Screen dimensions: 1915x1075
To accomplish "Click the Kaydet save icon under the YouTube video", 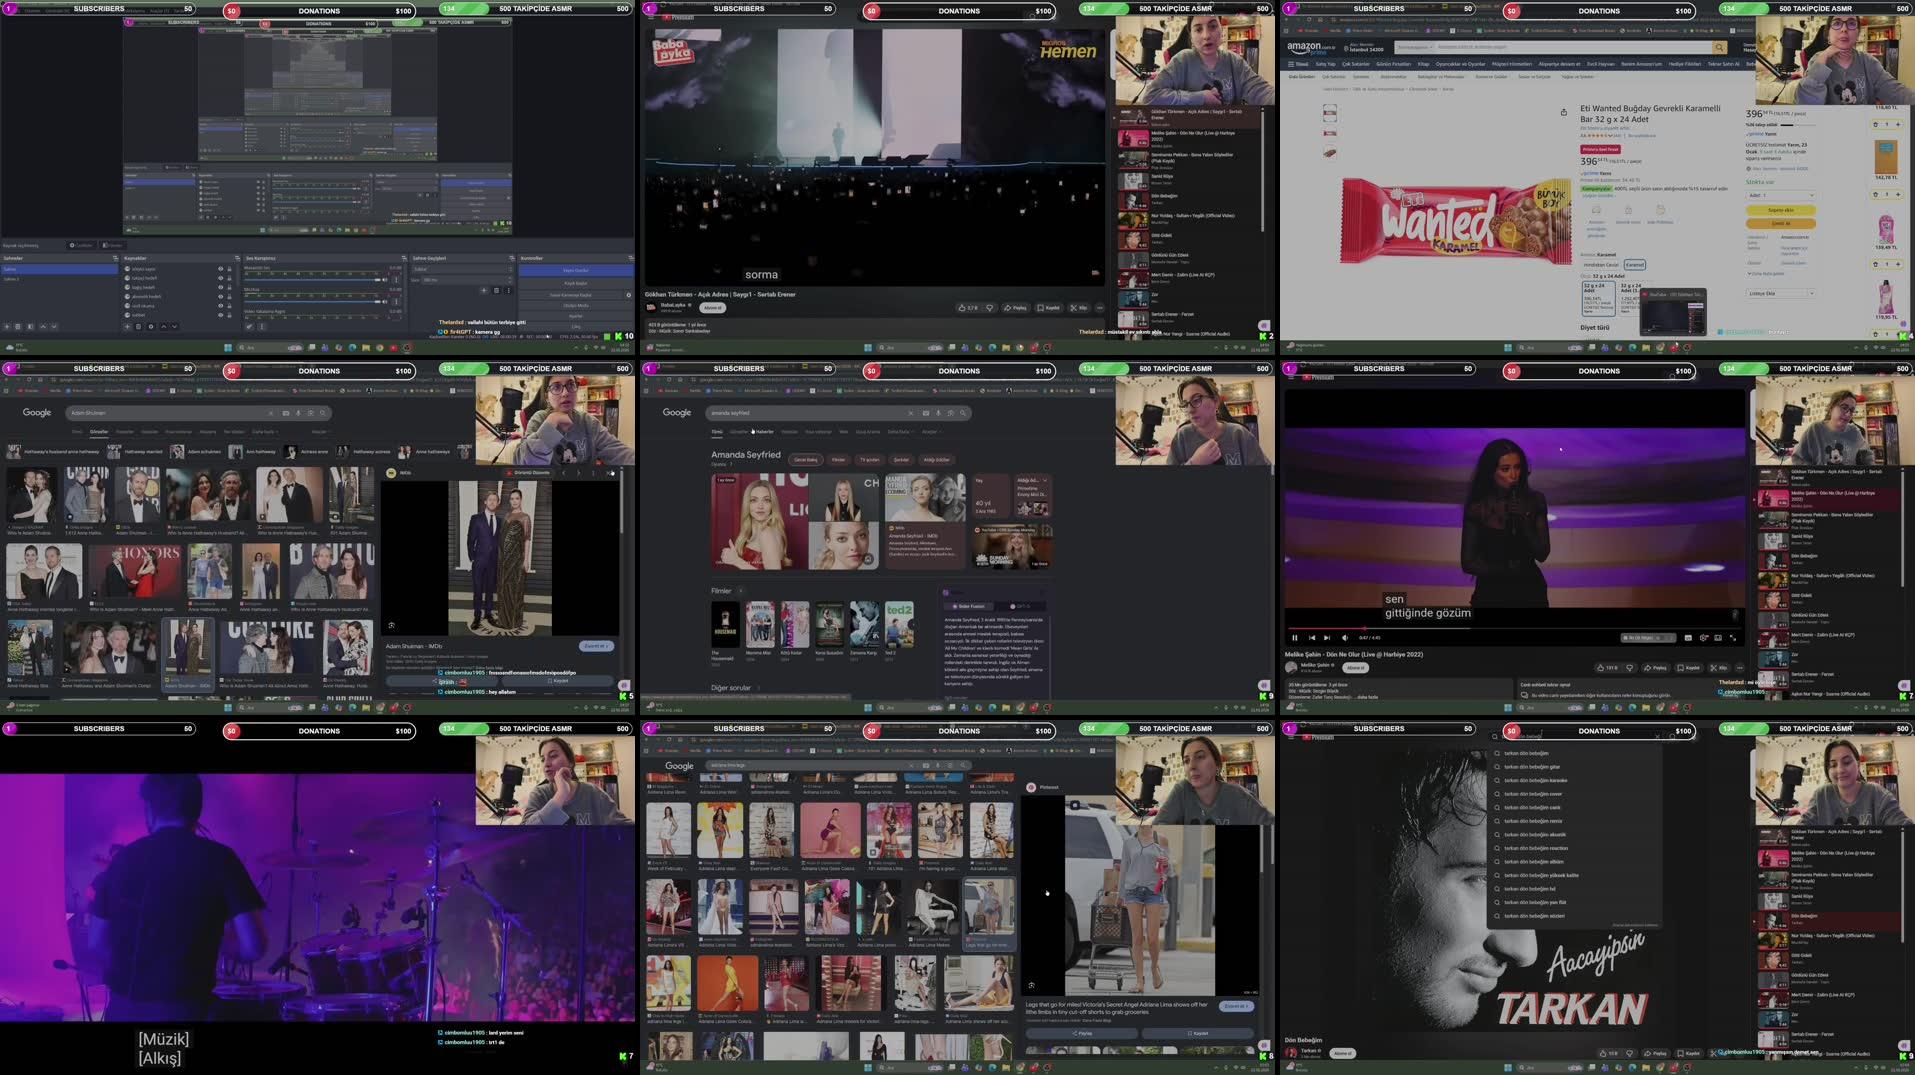I will tap(1040, 308).
